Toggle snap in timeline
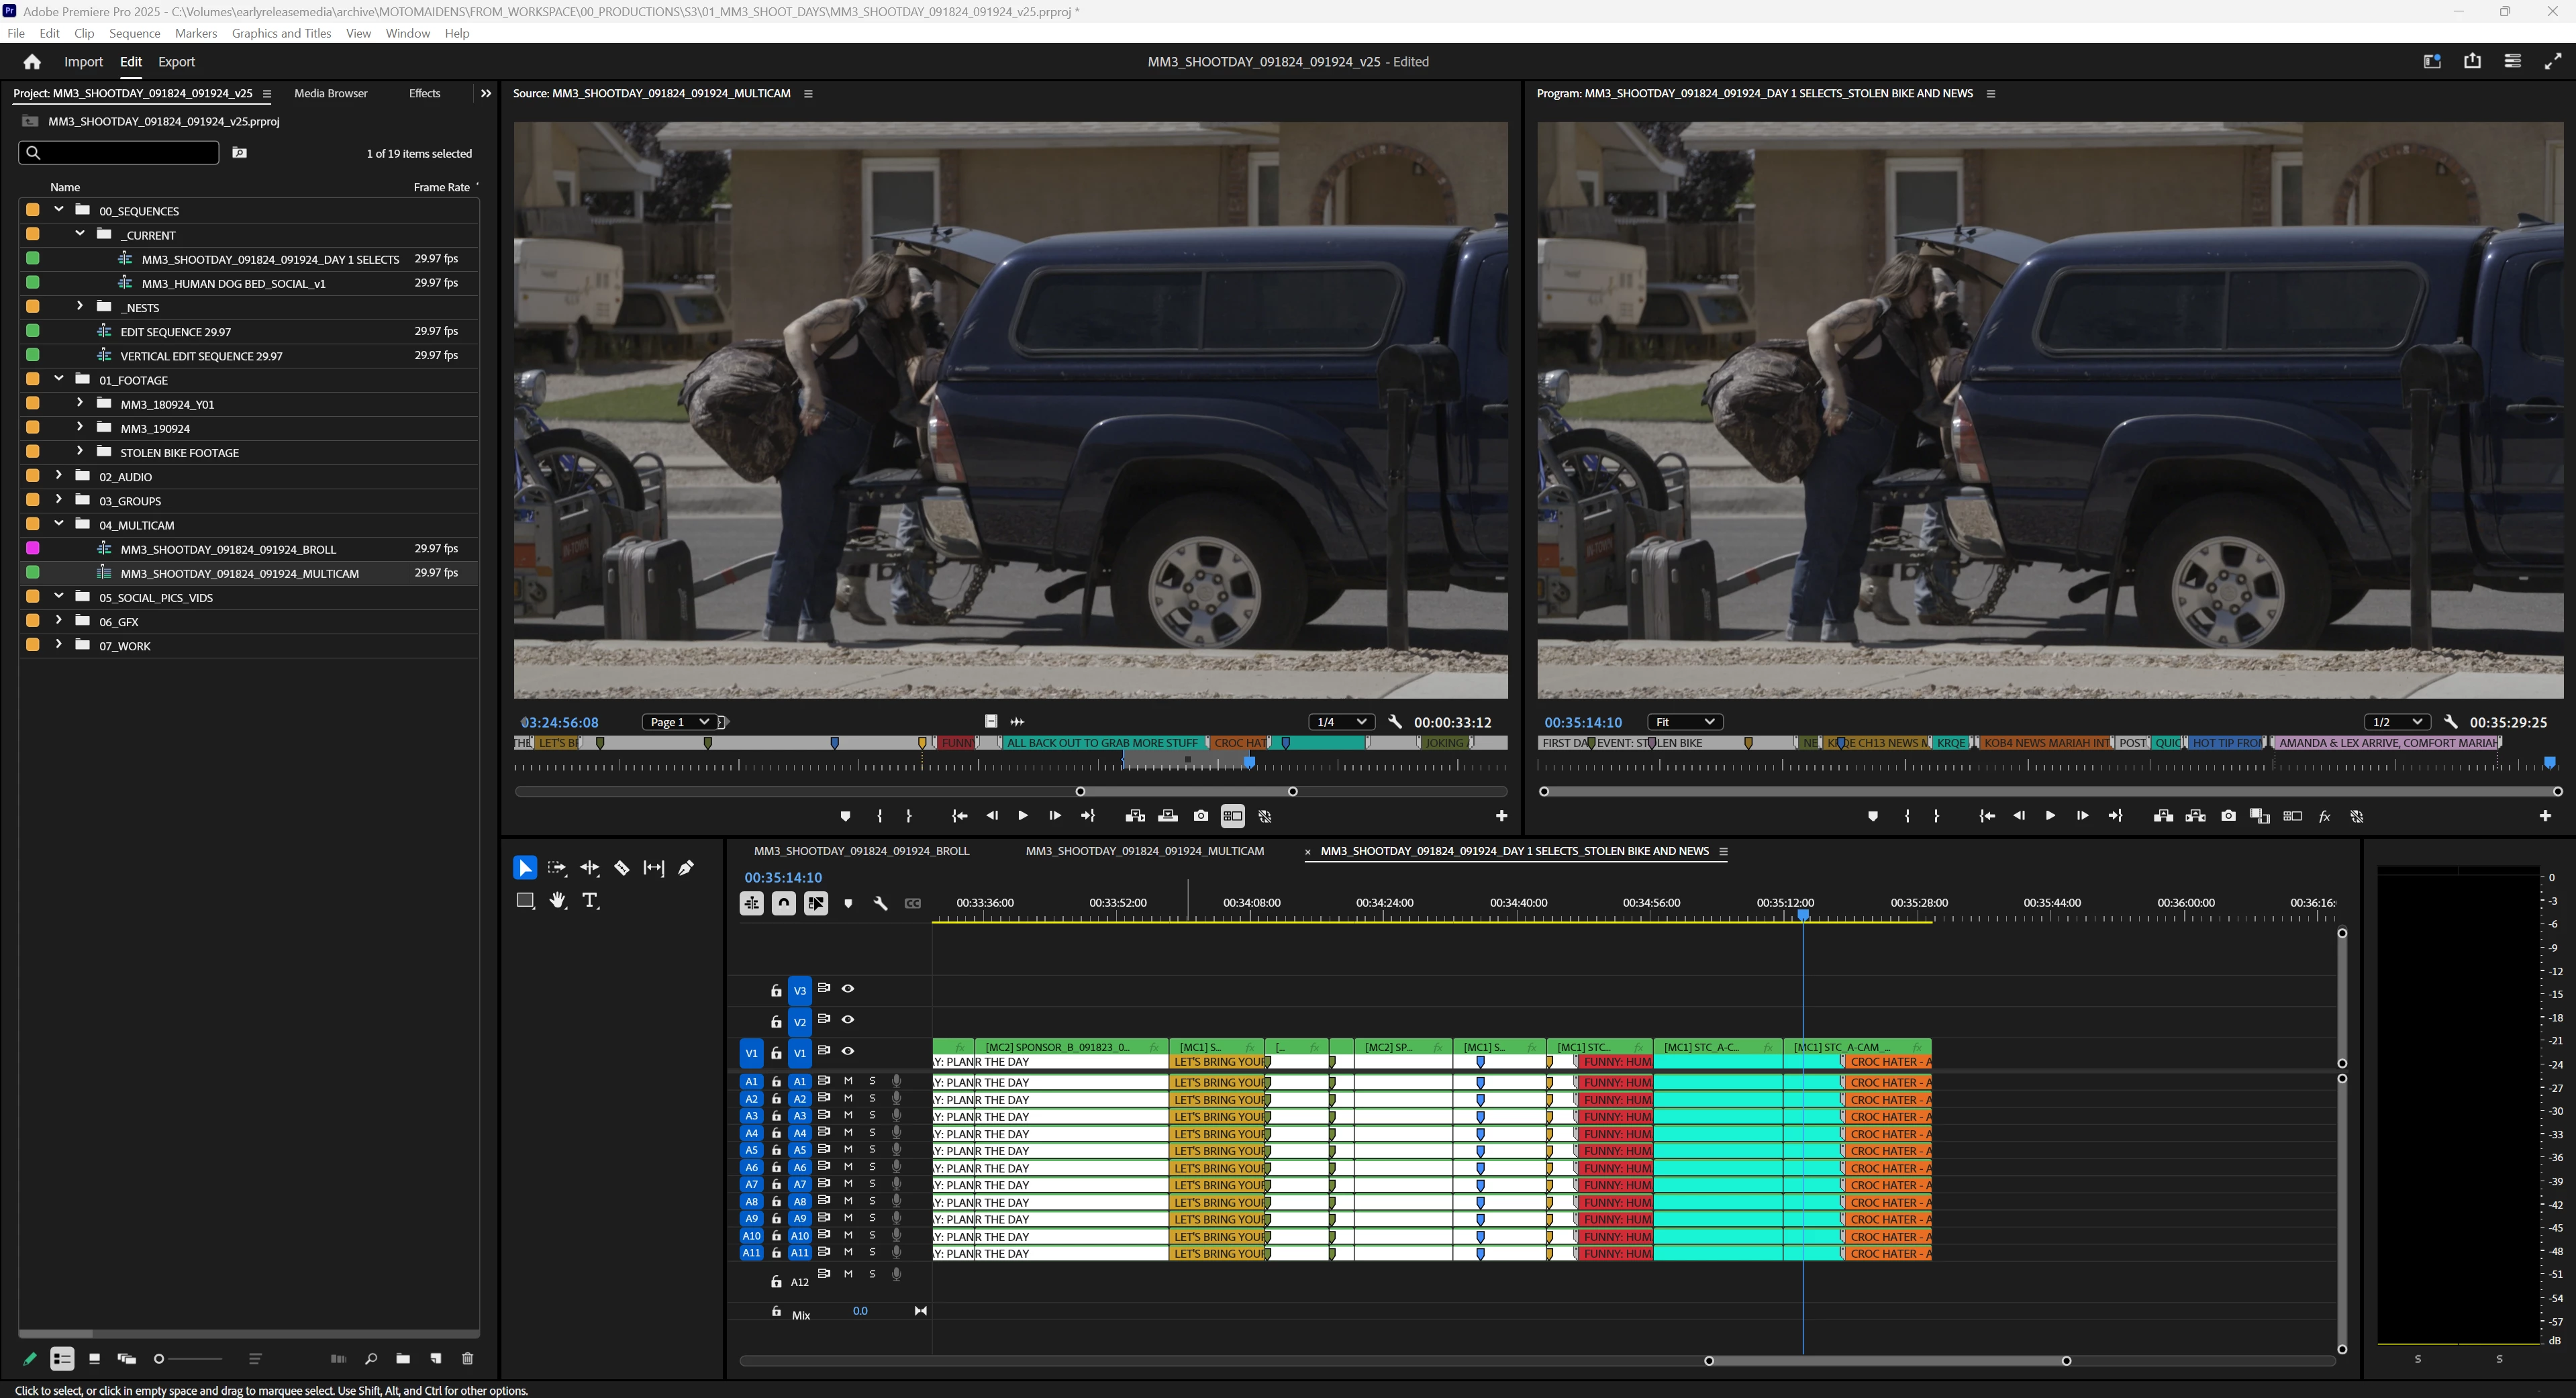The height and width of the screenshot is (1398, 2576). pos(783,903)
